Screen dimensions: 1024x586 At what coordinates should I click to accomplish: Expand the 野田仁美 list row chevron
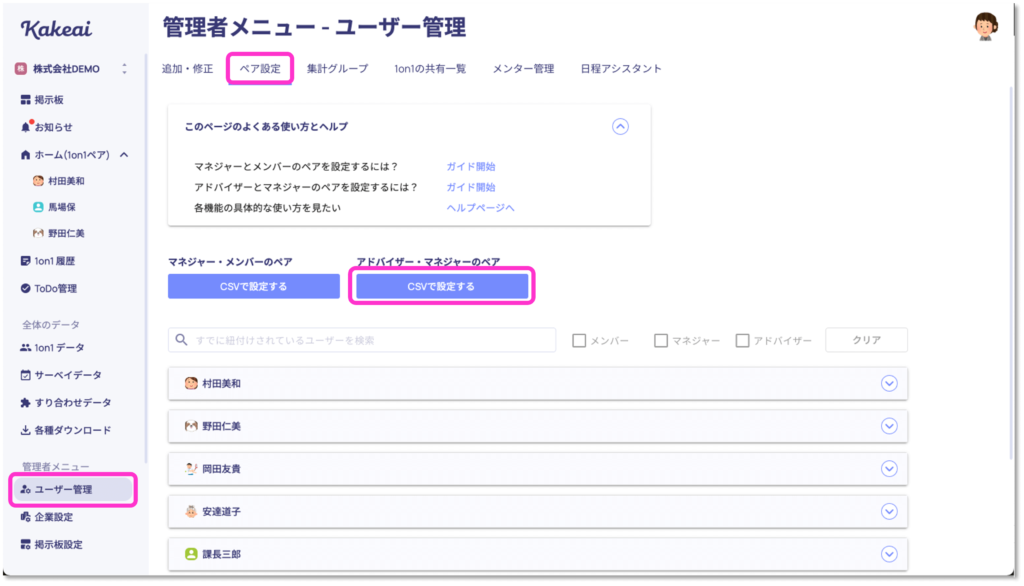point(889,426)
